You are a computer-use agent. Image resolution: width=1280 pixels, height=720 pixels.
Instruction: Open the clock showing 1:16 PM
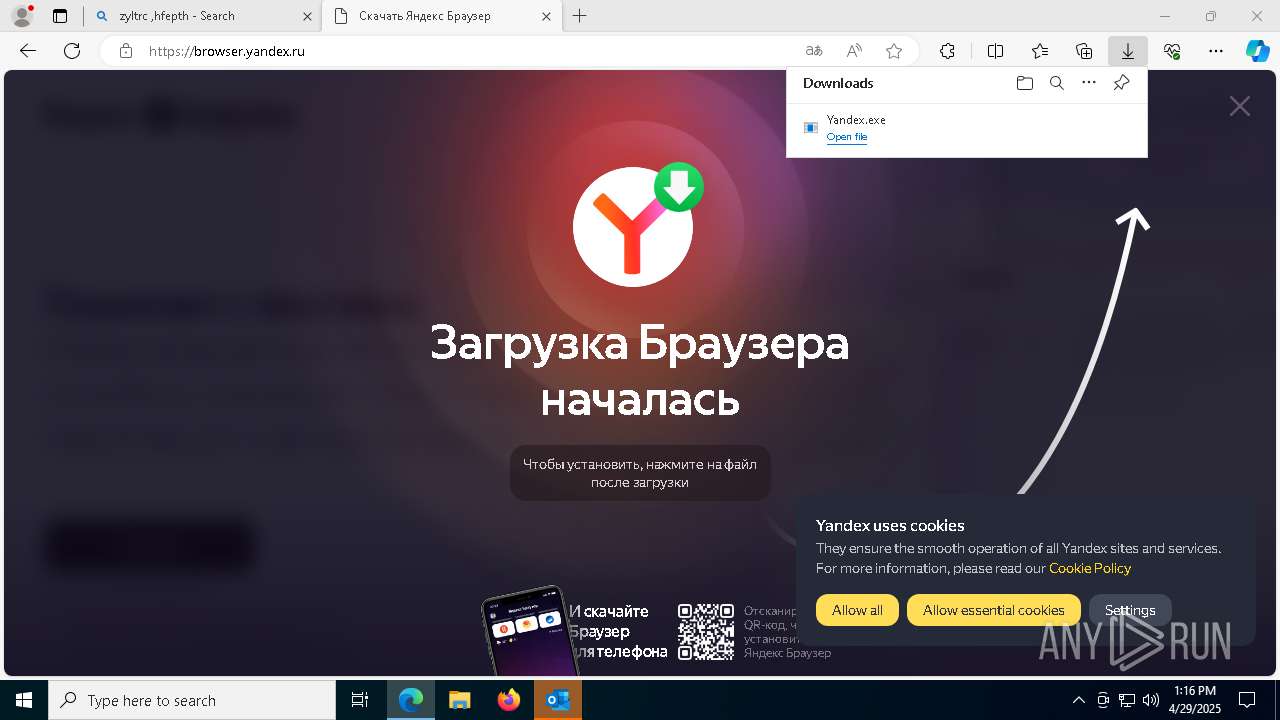coord(1195,700)
